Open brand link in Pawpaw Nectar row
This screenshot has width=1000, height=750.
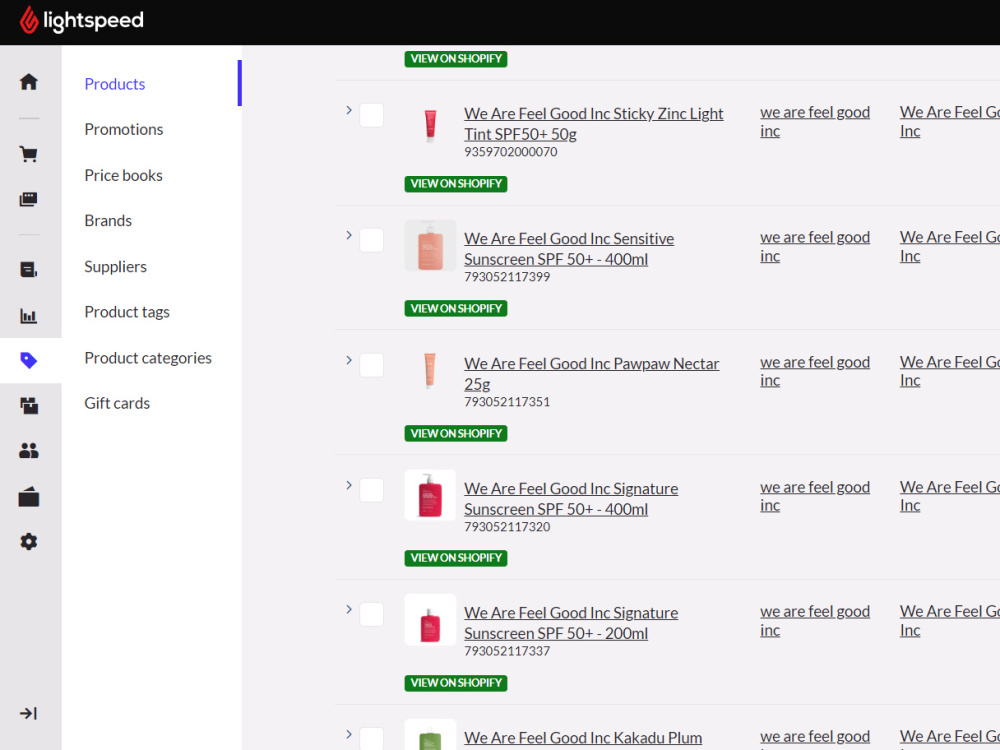814,371
